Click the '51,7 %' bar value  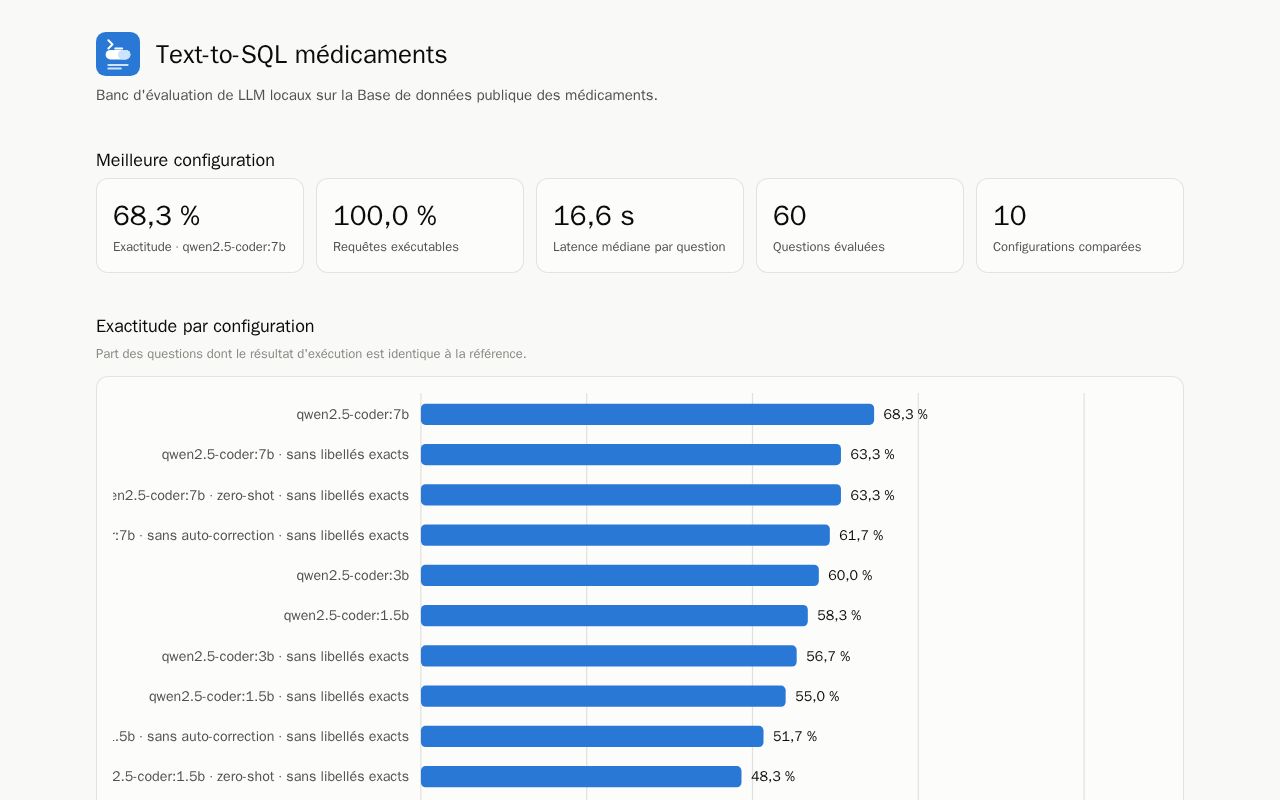tap(795, 736)
